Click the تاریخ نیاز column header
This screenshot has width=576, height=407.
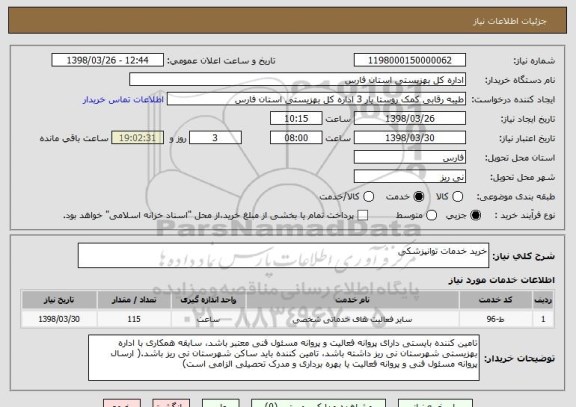[x=59, y=300]
